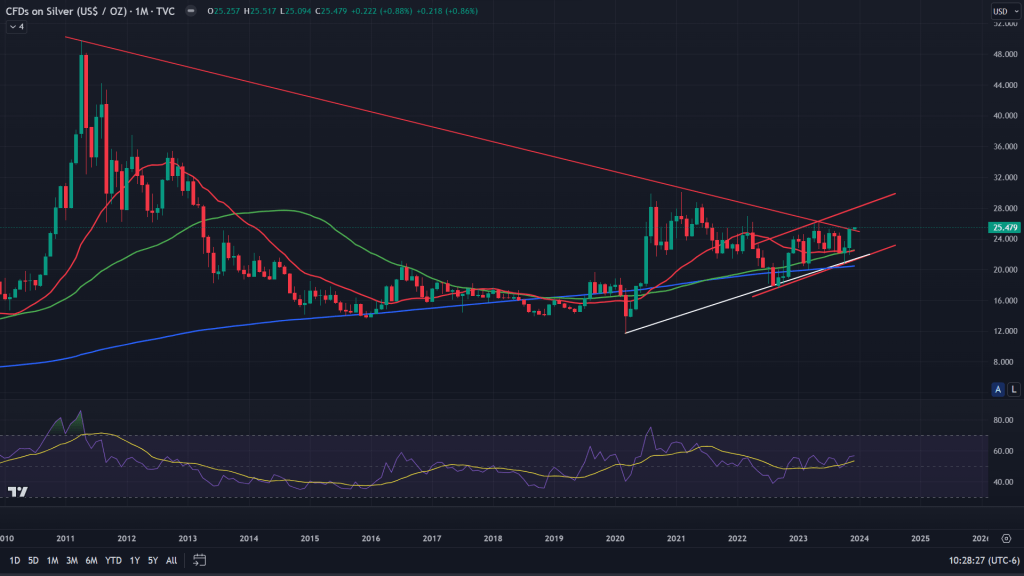Open the timezone menu showing UTC-6

pyautogui.click(x=988, y=560)
